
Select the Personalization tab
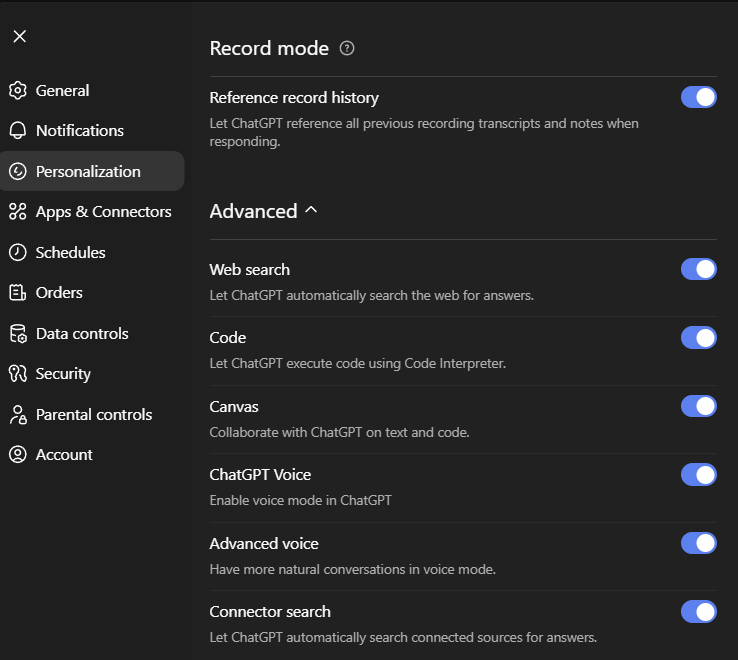coord(88,172)
